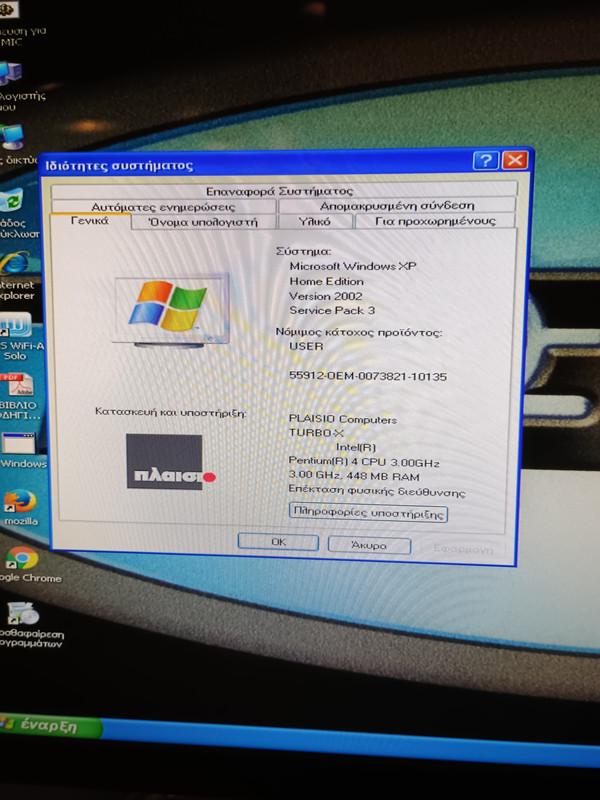Image resolution: width=600 pixels, height=800 pixels.
Task: Click the TURBO-X text
Action: pos(316,433)
